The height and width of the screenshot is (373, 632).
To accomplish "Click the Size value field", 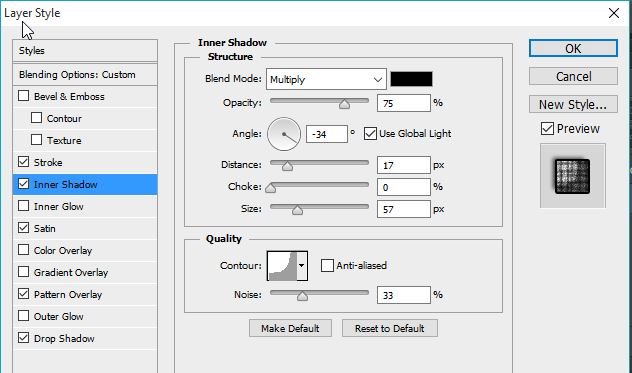I will pyautogui.click(x=403, y=209).
